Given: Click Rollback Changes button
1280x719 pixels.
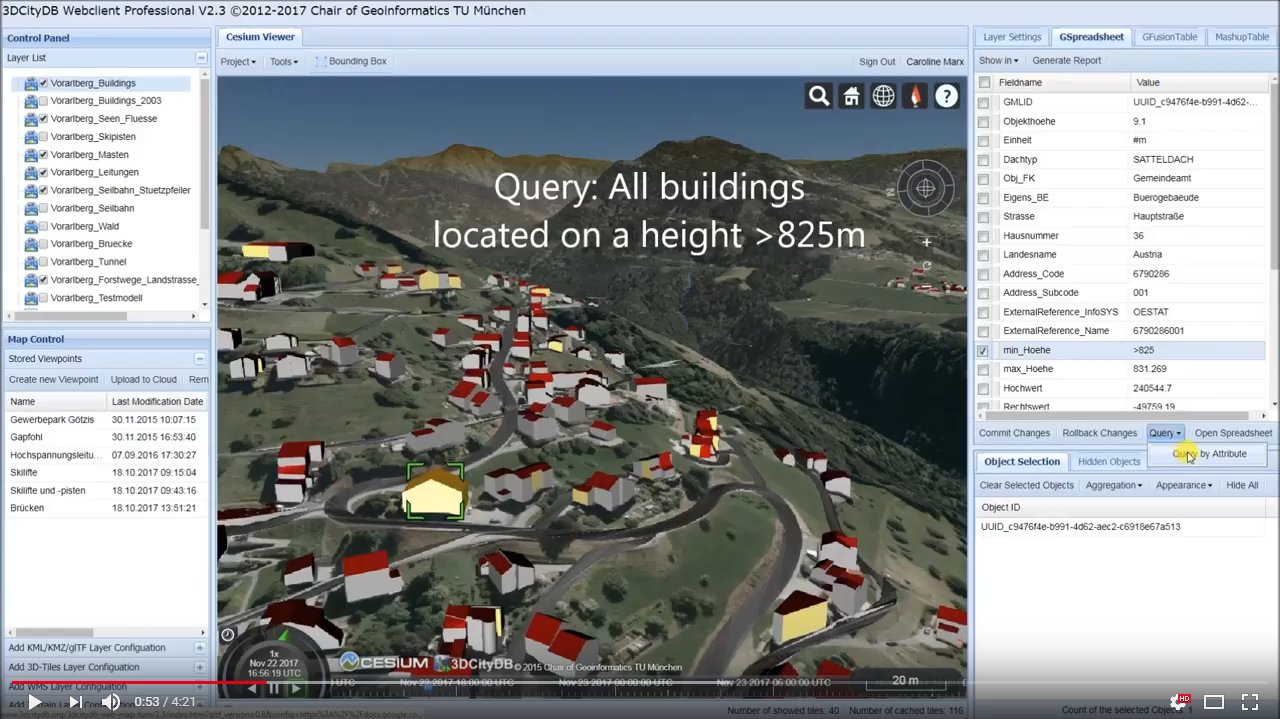Looking at the screenshot, I should [1099, 433].
